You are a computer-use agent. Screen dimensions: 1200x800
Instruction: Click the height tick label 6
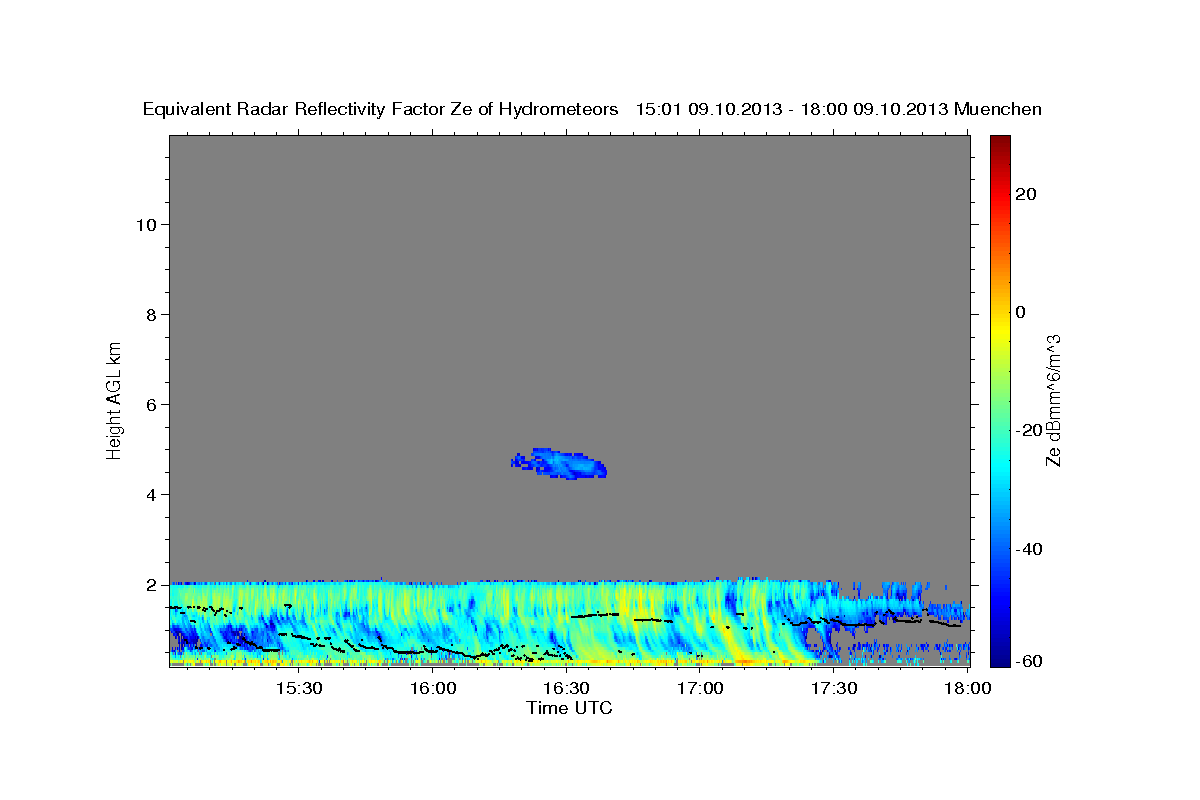(x=151, y=404)
